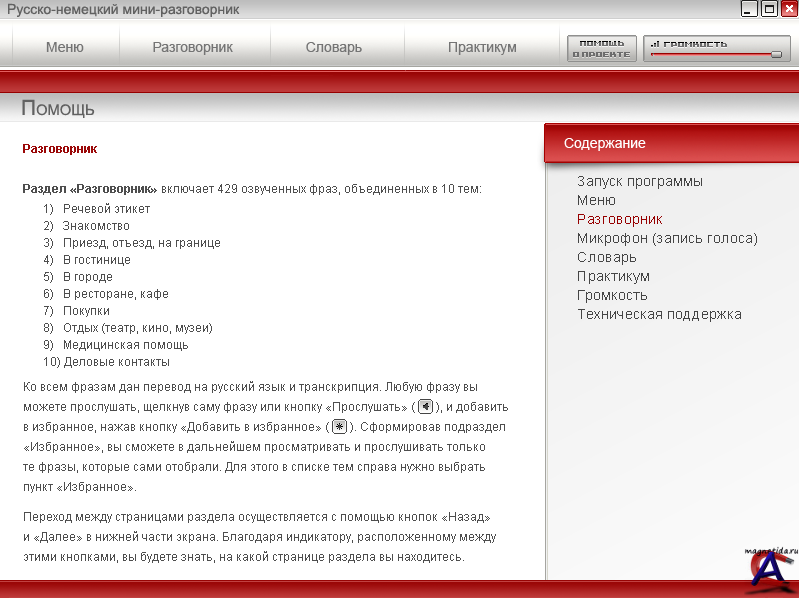
Task: Open Микрофон (запись голоса) help topic
Action: click(x=667, y=238)
